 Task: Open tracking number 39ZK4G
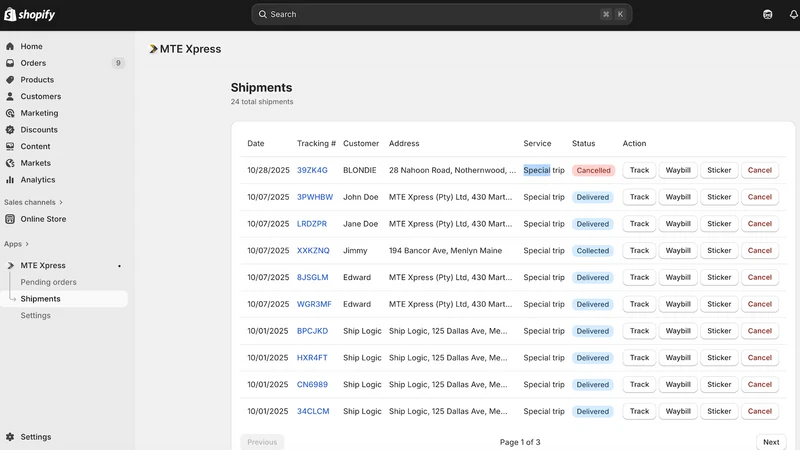(312, 170)
